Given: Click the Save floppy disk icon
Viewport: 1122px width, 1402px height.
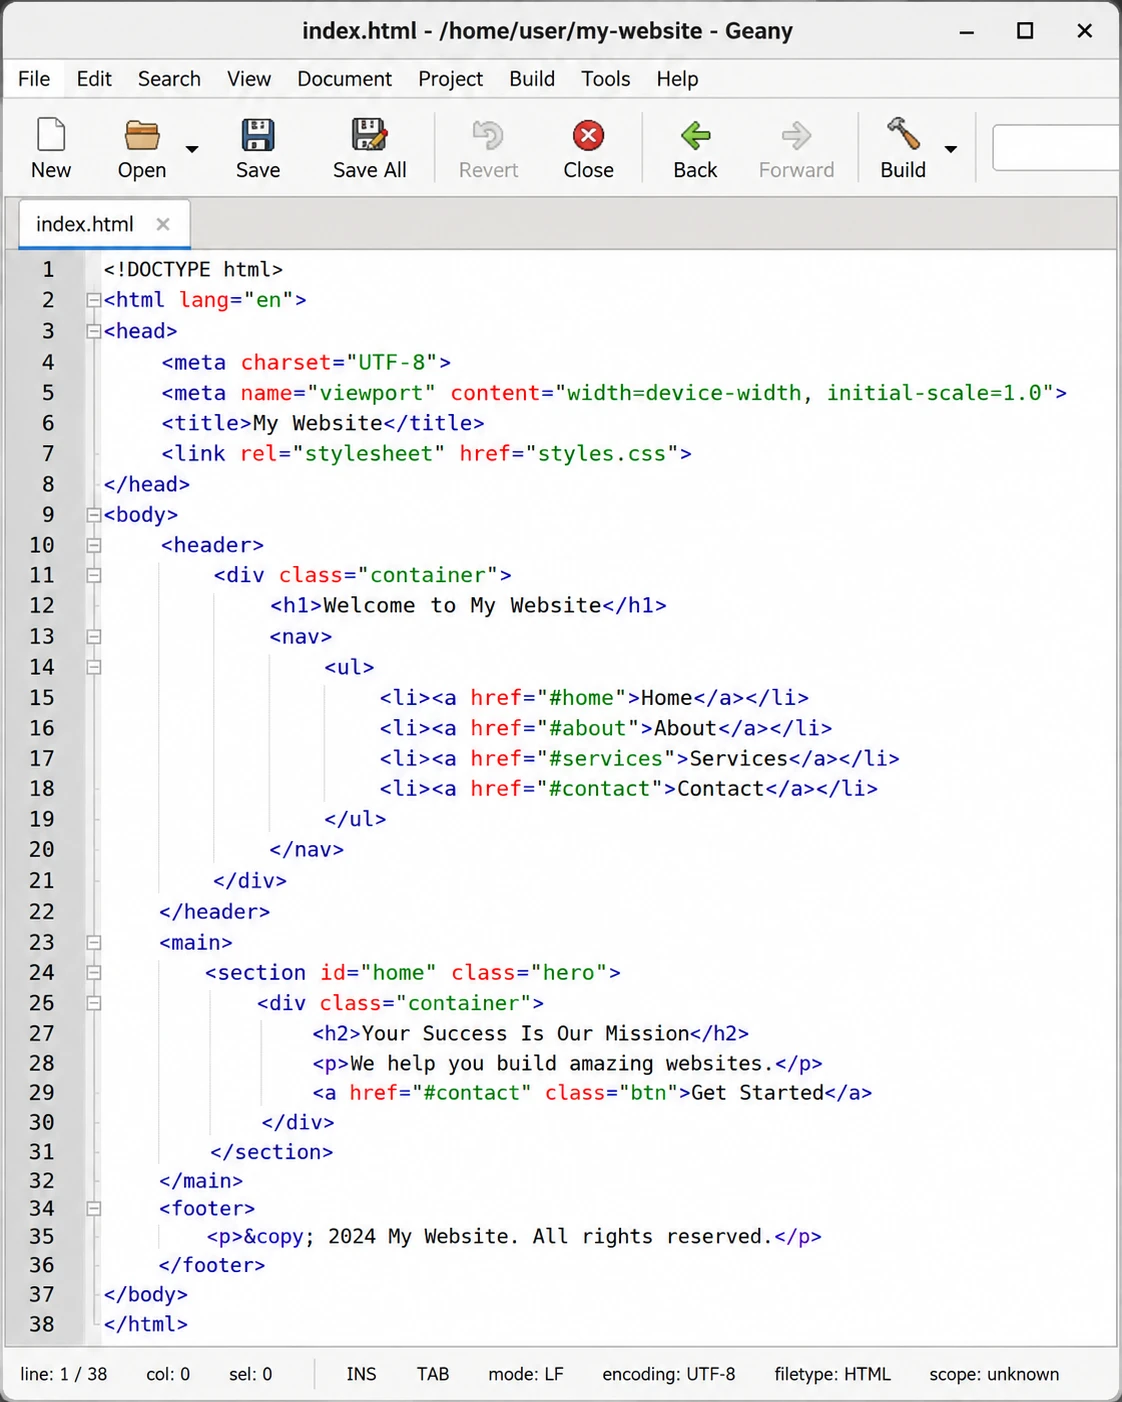Looking at the screenshot, I should 258,134.
